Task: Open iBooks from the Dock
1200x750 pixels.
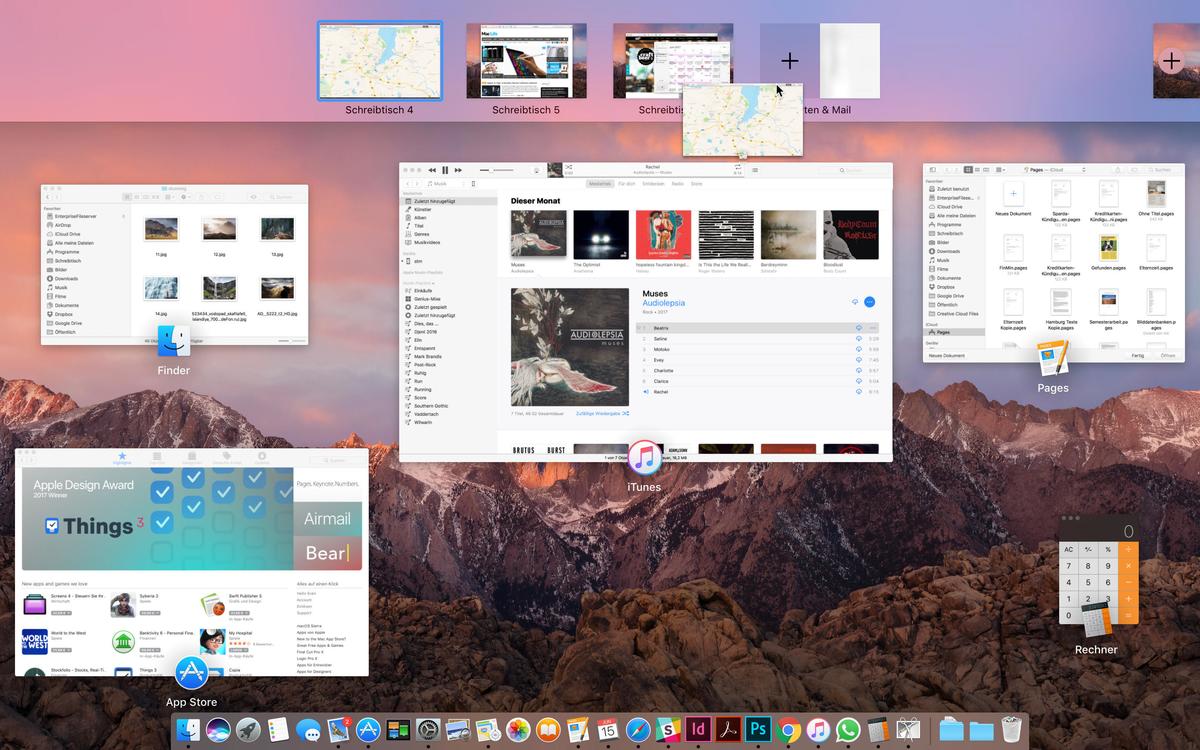Action: (x=548, y=731)
